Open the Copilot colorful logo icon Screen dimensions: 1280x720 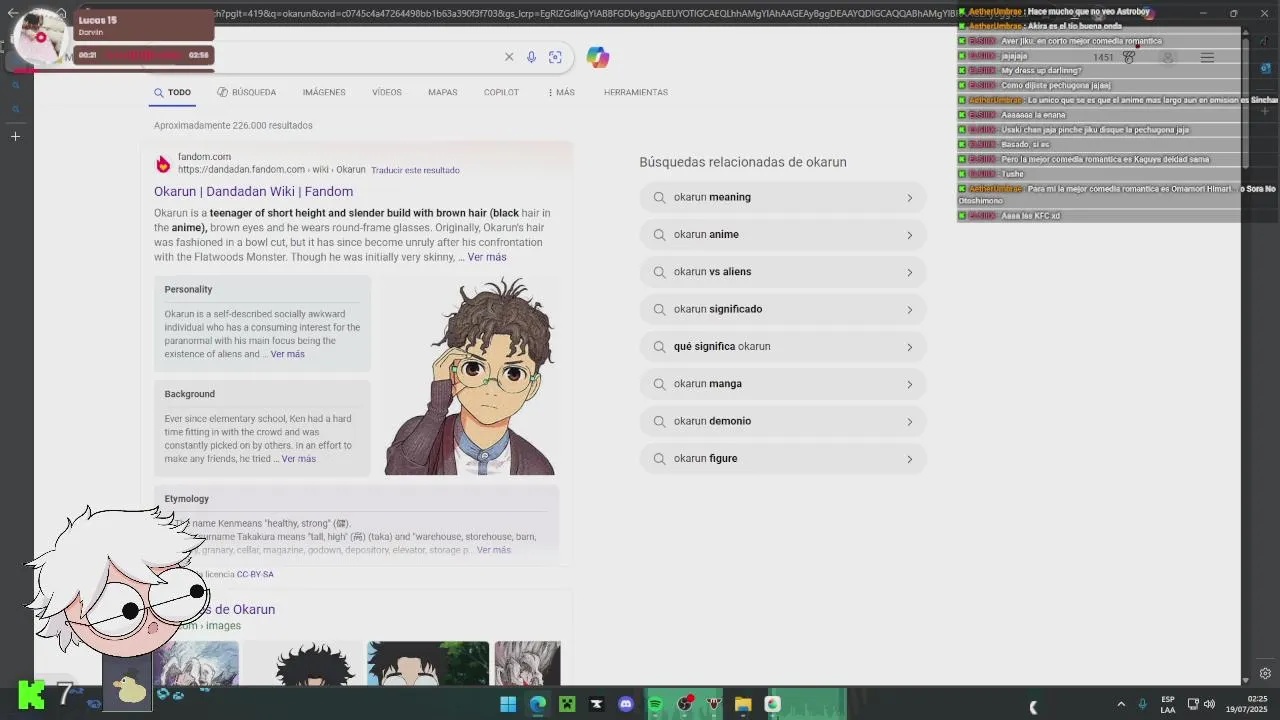point(598,57)
